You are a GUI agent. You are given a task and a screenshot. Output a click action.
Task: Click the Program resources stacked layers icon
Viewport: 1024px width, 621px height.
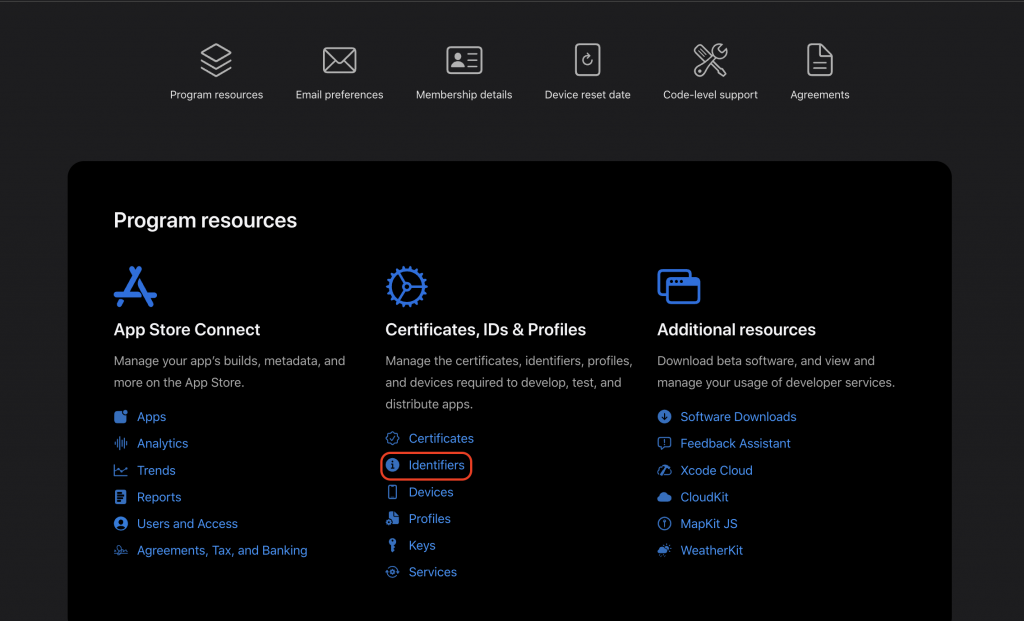[x=216, y=60]
